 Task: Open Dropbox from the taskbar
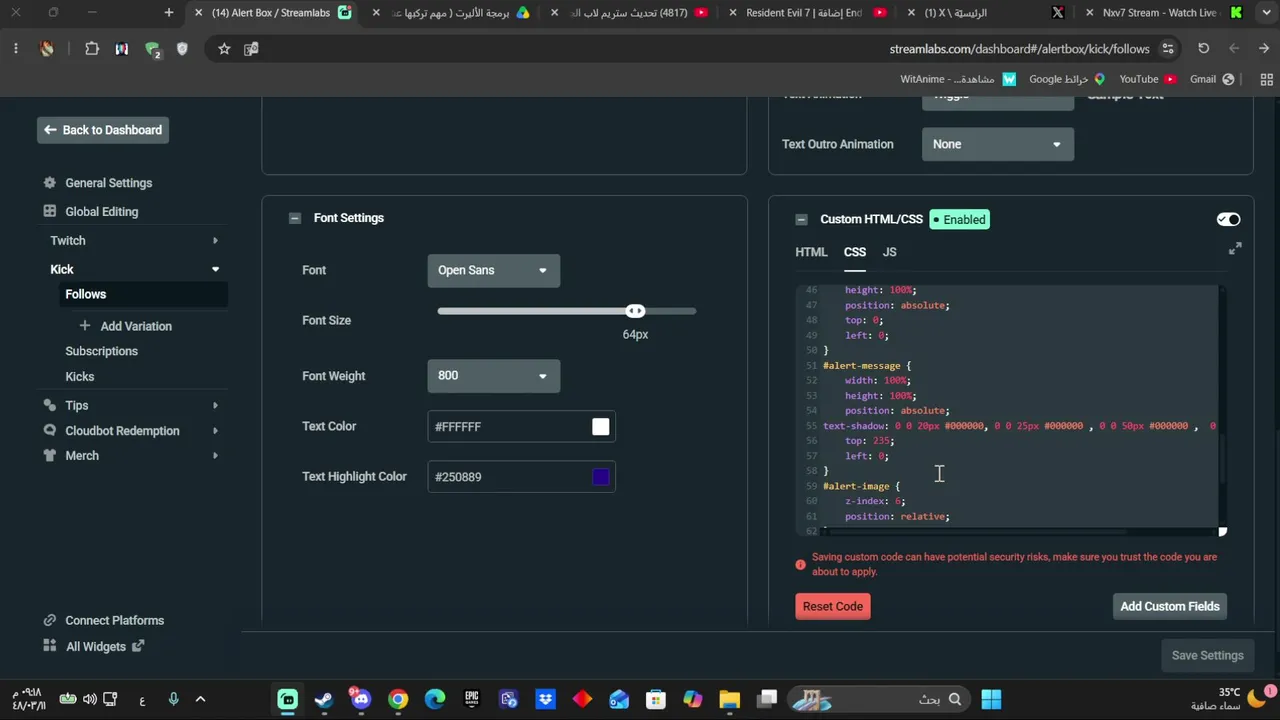(x=545, y=699)
